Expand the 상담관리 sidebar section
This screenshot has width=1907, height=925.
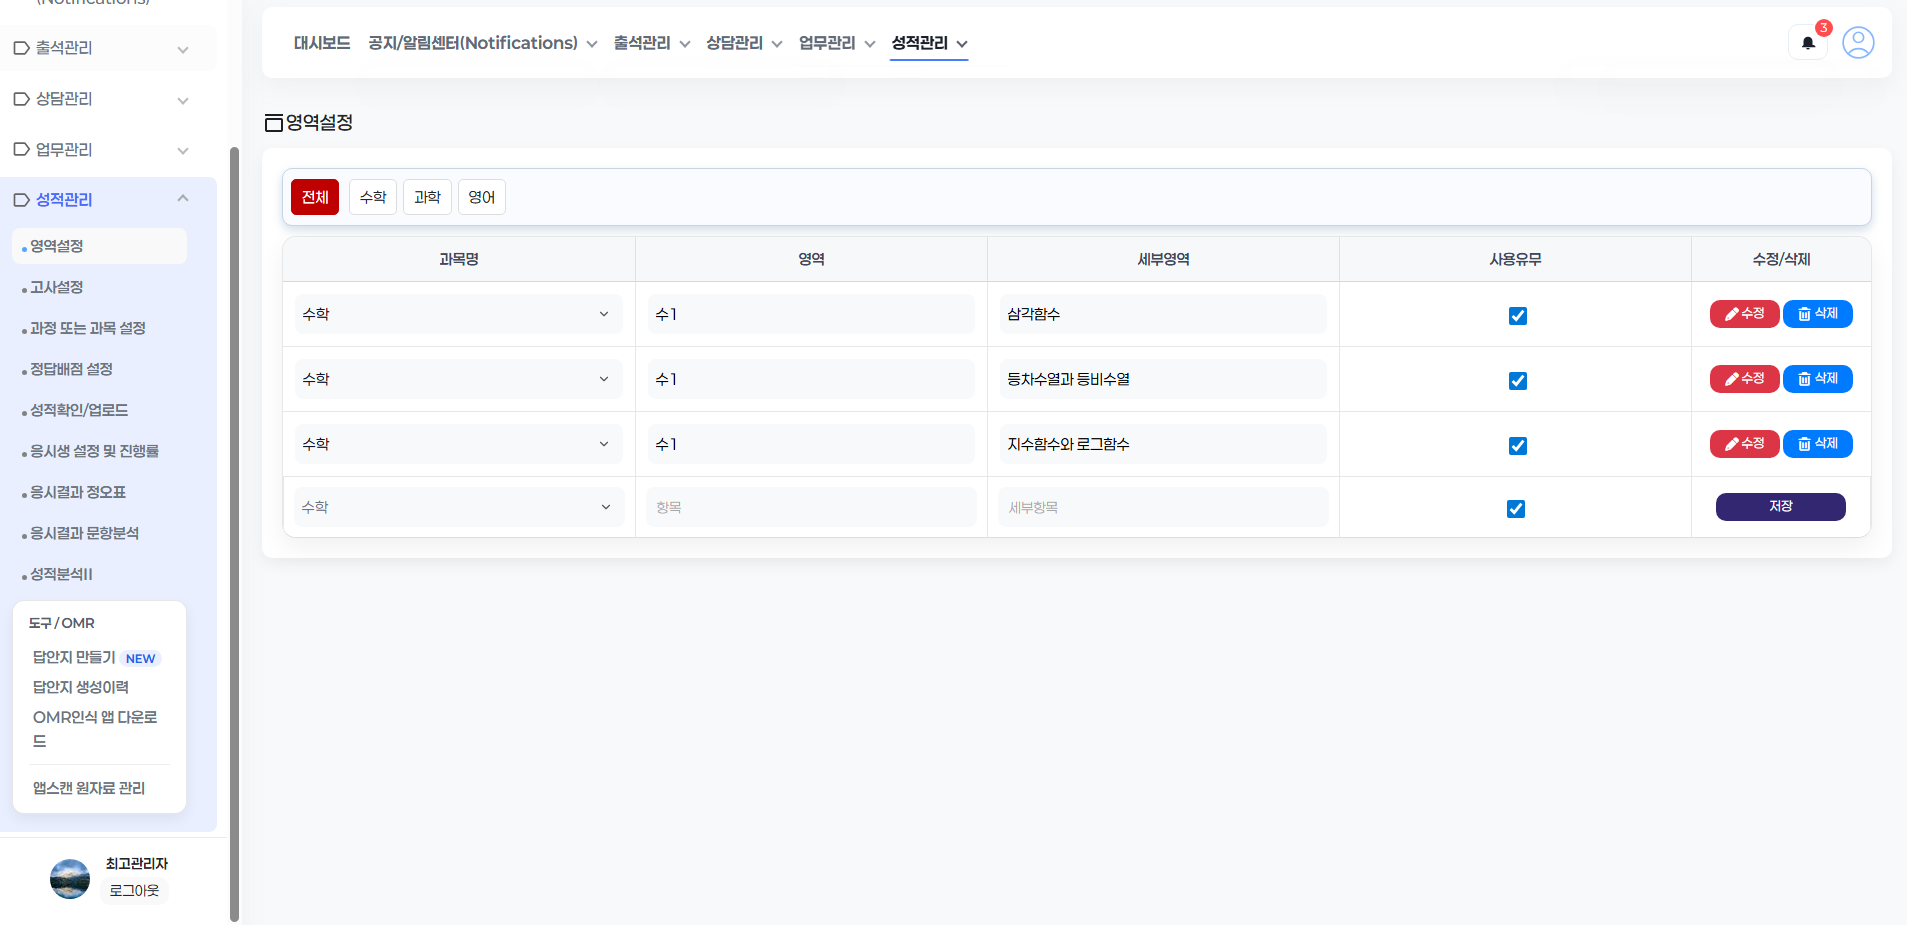(183, 100)
